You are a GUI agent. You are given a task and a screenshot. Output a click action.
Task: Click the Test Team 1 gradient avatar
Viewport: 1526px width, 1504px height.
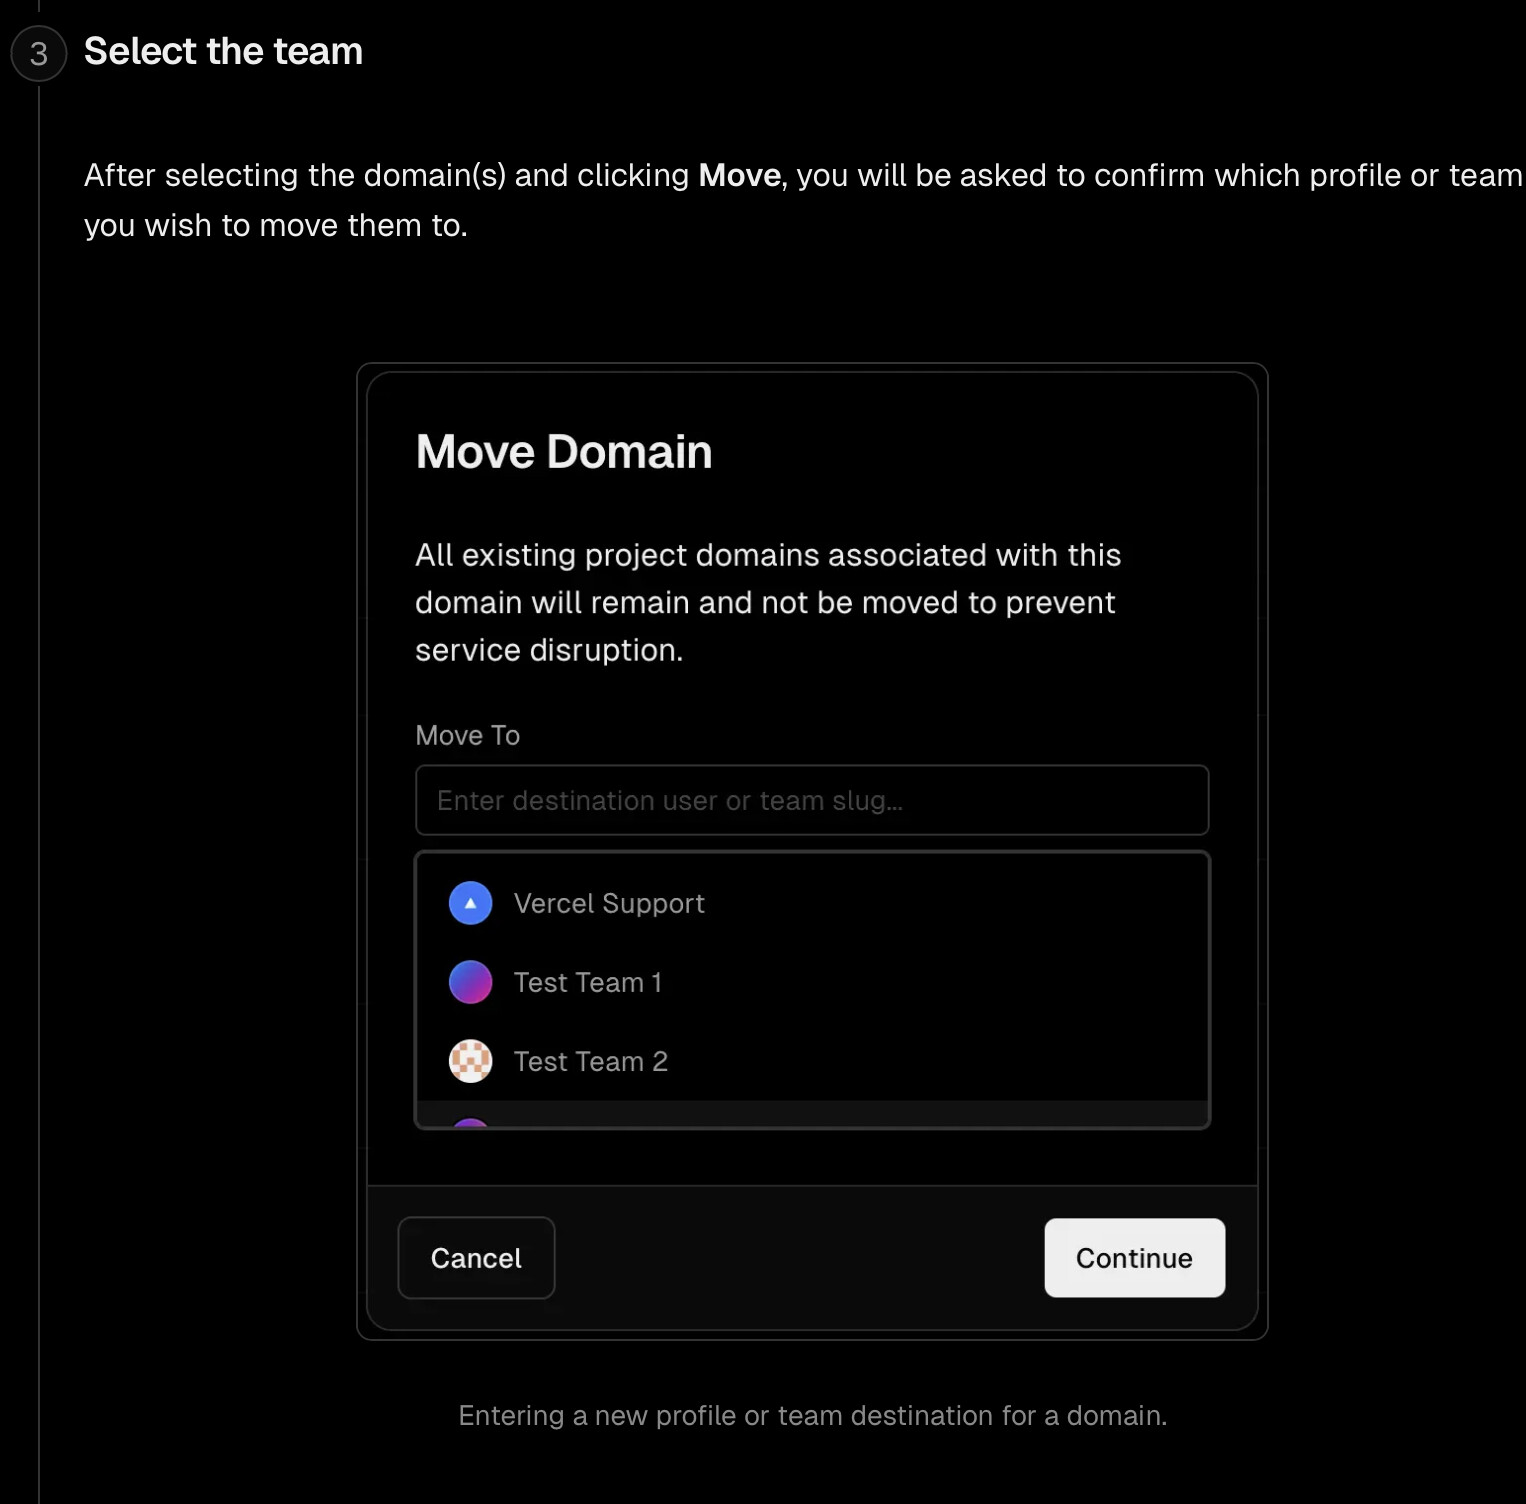pyautogui.click(x=470, y=982)
